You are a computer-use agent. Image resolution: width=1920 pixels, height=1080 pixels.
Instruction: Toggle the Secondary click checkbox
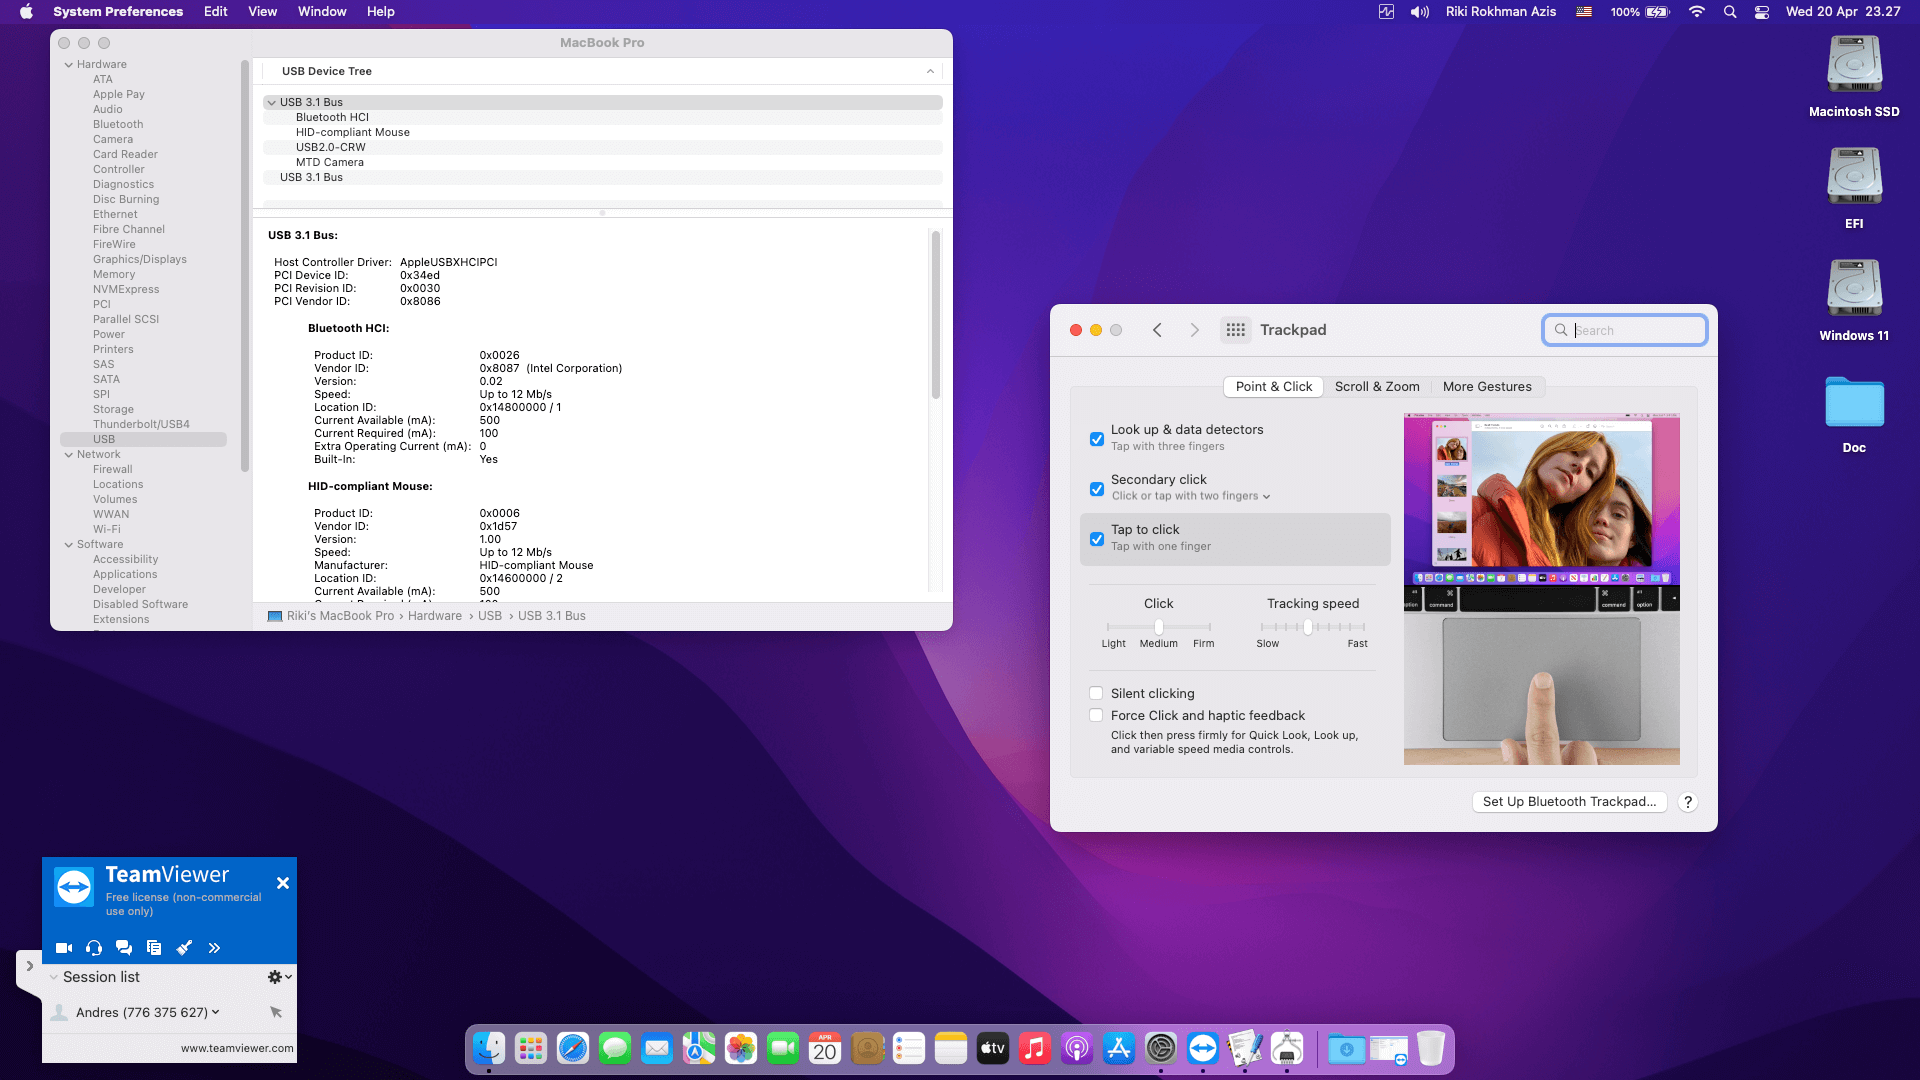tap(1097, 489)
